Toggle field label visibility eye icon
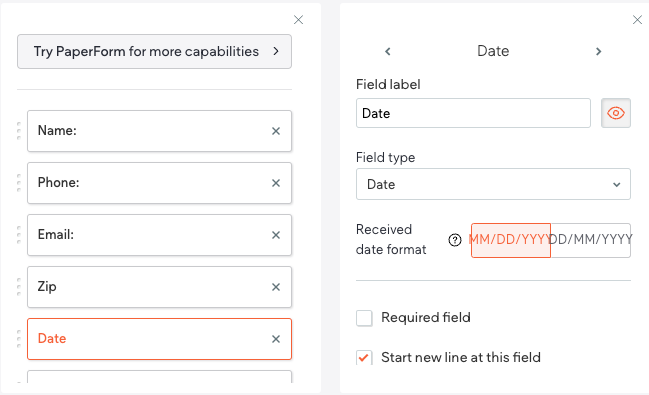Viewport: 649px width, 395px height. coord(615,113)
